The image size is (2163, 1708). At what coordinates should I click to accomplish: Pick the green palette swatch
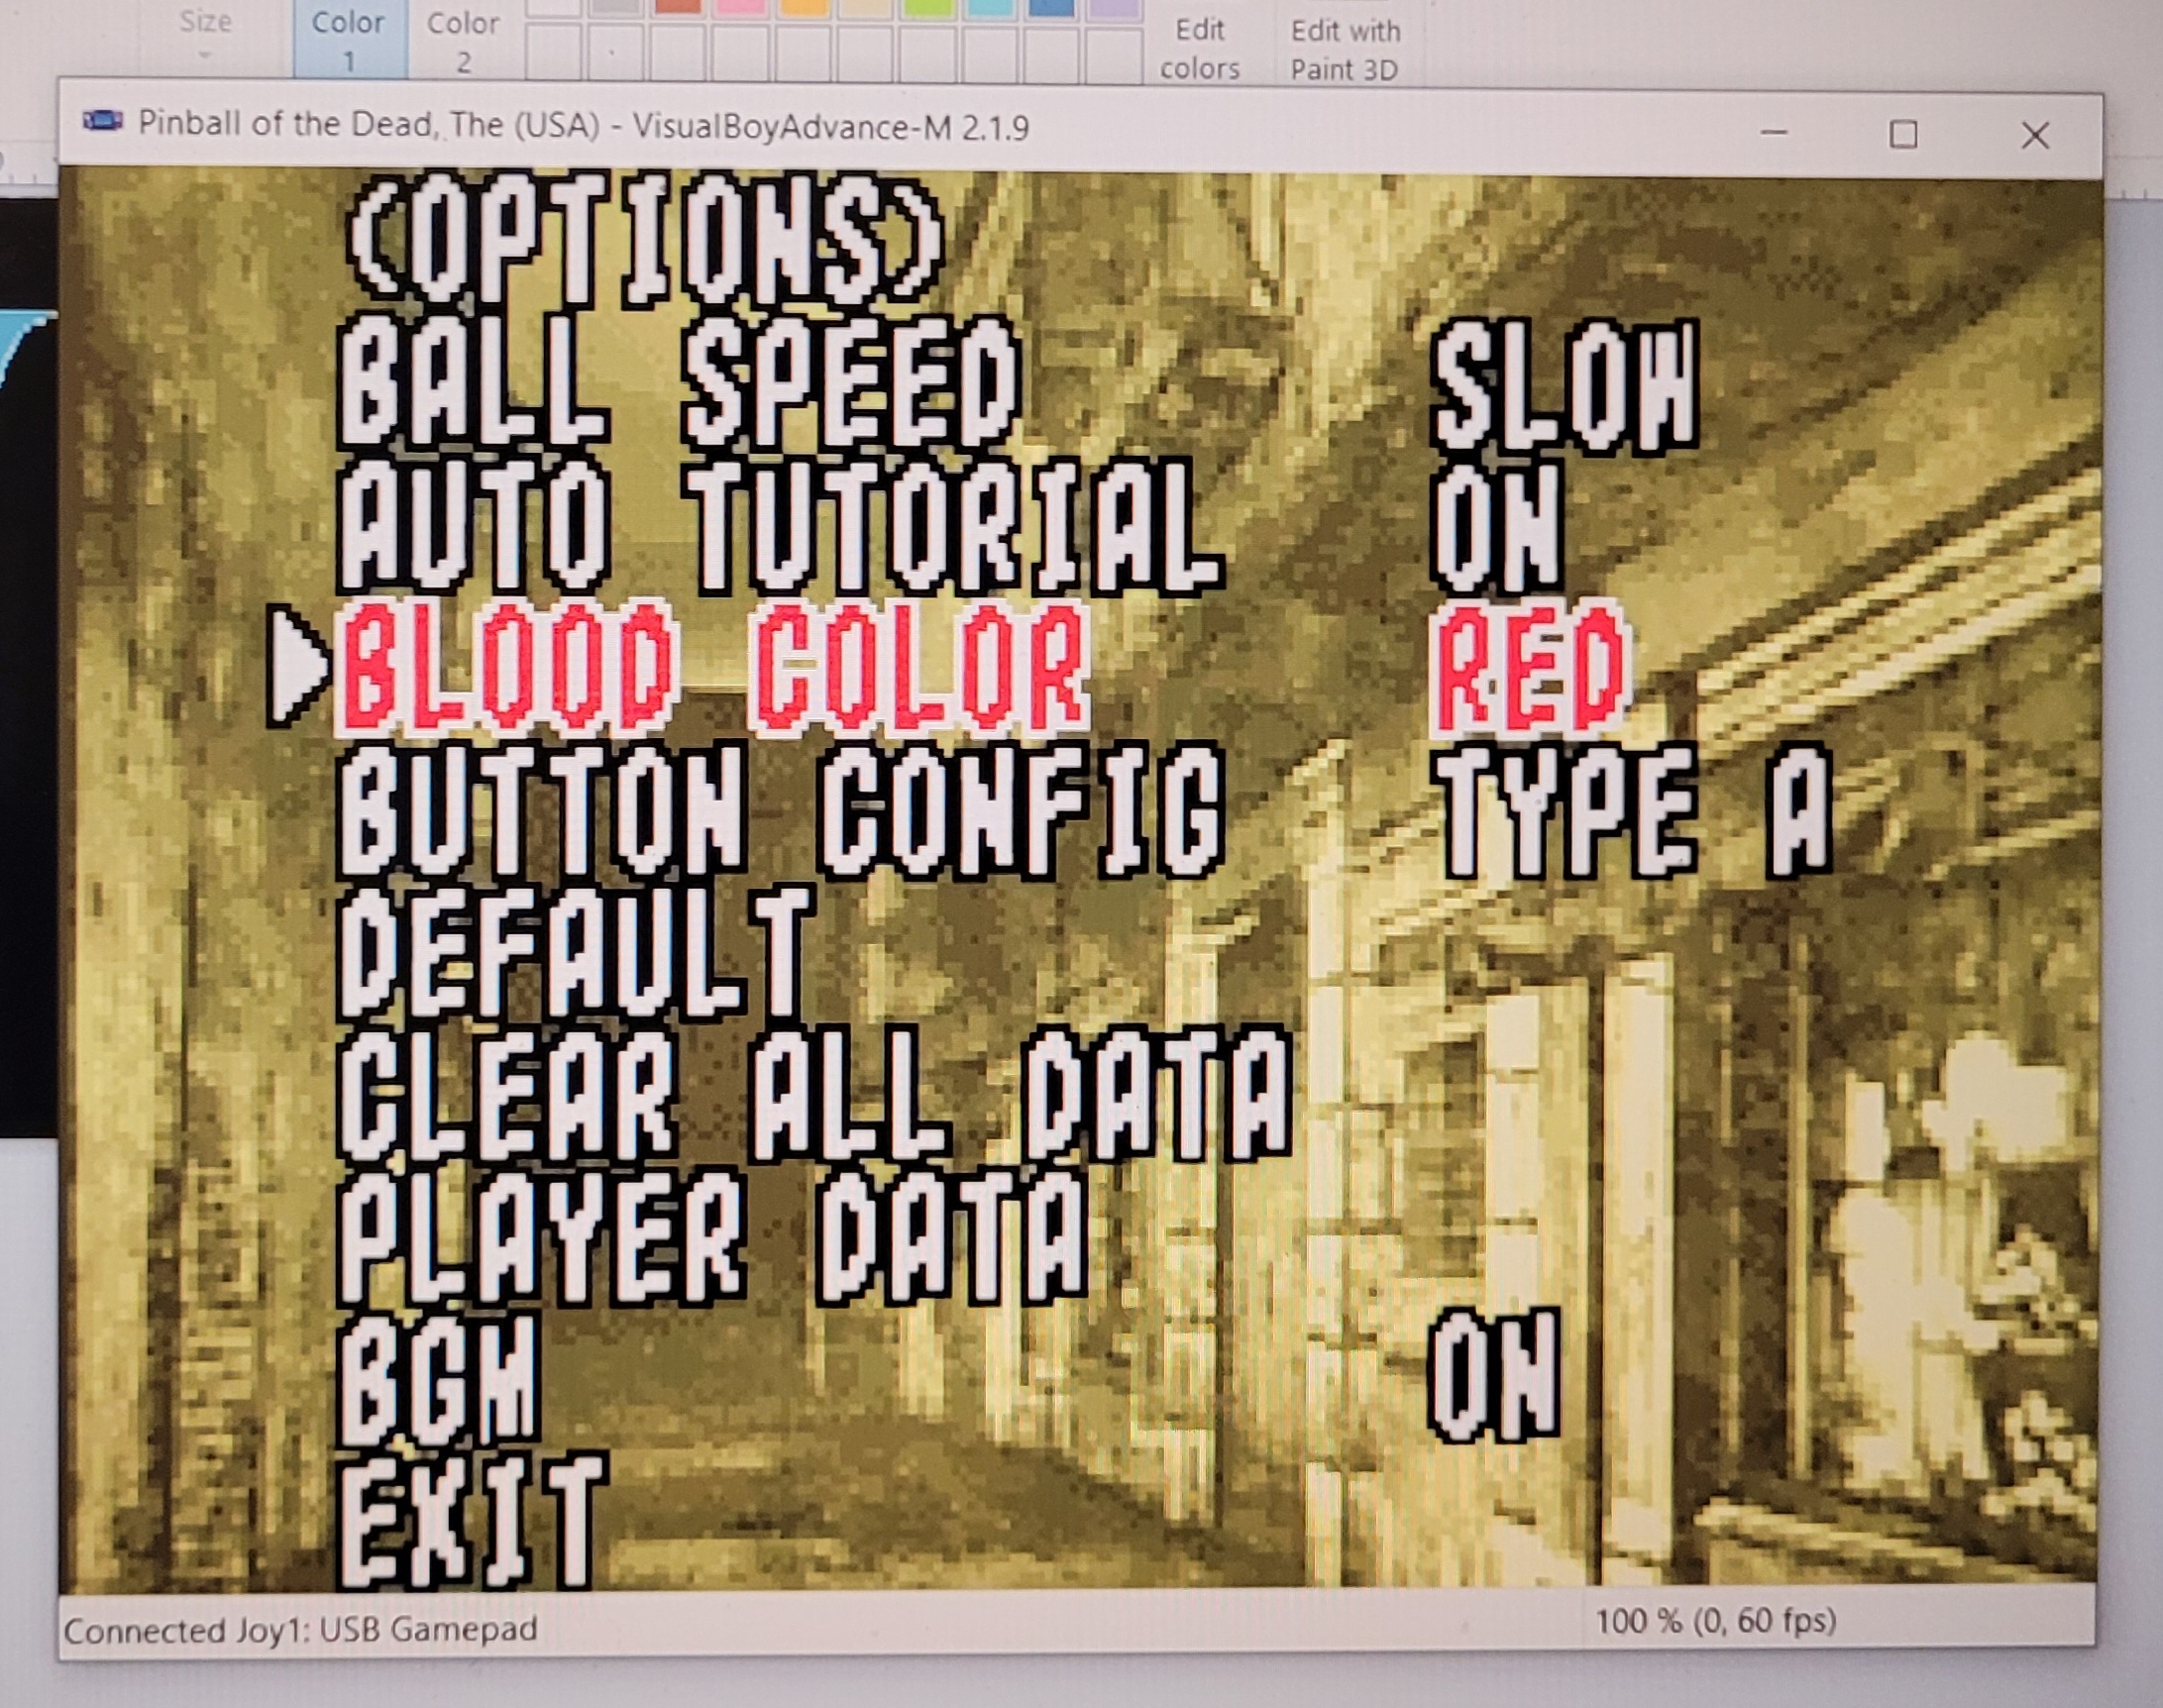pyautogui.click(x=927, y=9)
